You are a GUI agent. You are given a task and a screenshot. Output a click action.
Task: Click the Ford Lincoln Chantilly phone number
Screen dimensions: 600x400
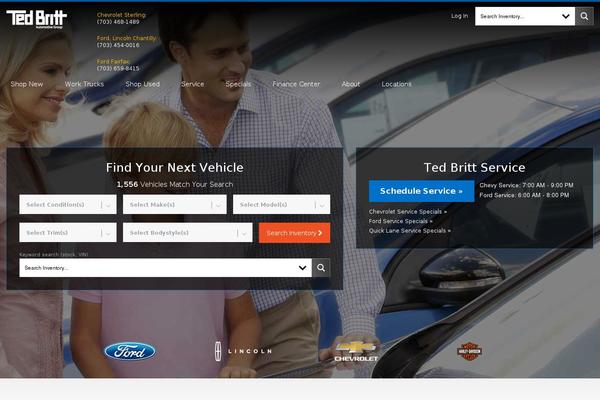pos(118,45)
